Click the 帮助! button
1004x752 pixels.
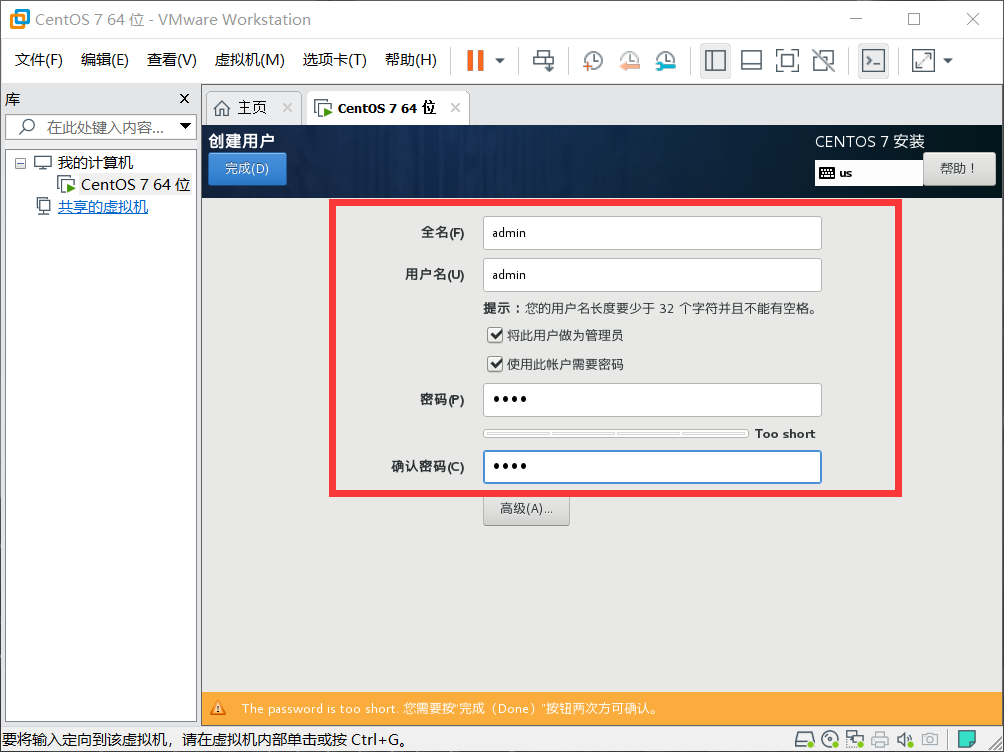[x=959, y=169]
